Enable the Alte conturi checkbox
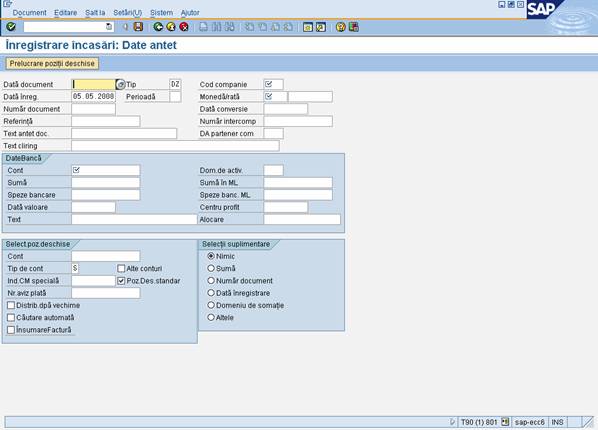This screenshot has width=598, height=430. [121, 269]
